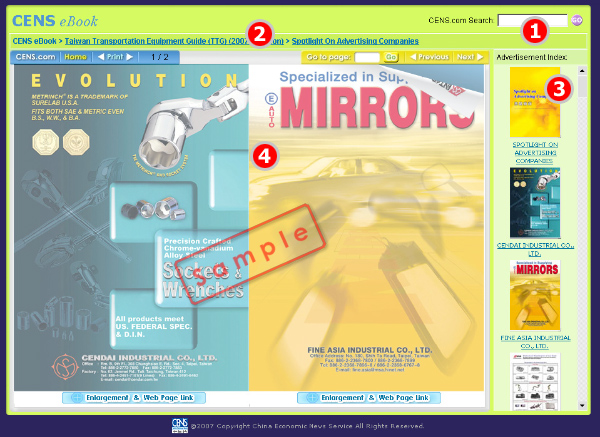Click the purple GO search button
This screenshot has height=437, width=600.
point(577,19)
